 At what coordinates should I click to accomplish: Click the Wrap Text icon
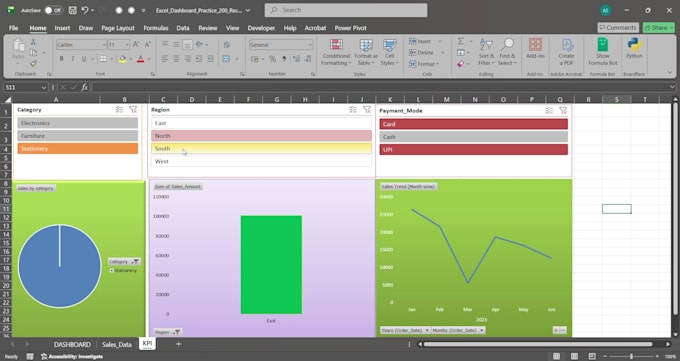[226, 45]
